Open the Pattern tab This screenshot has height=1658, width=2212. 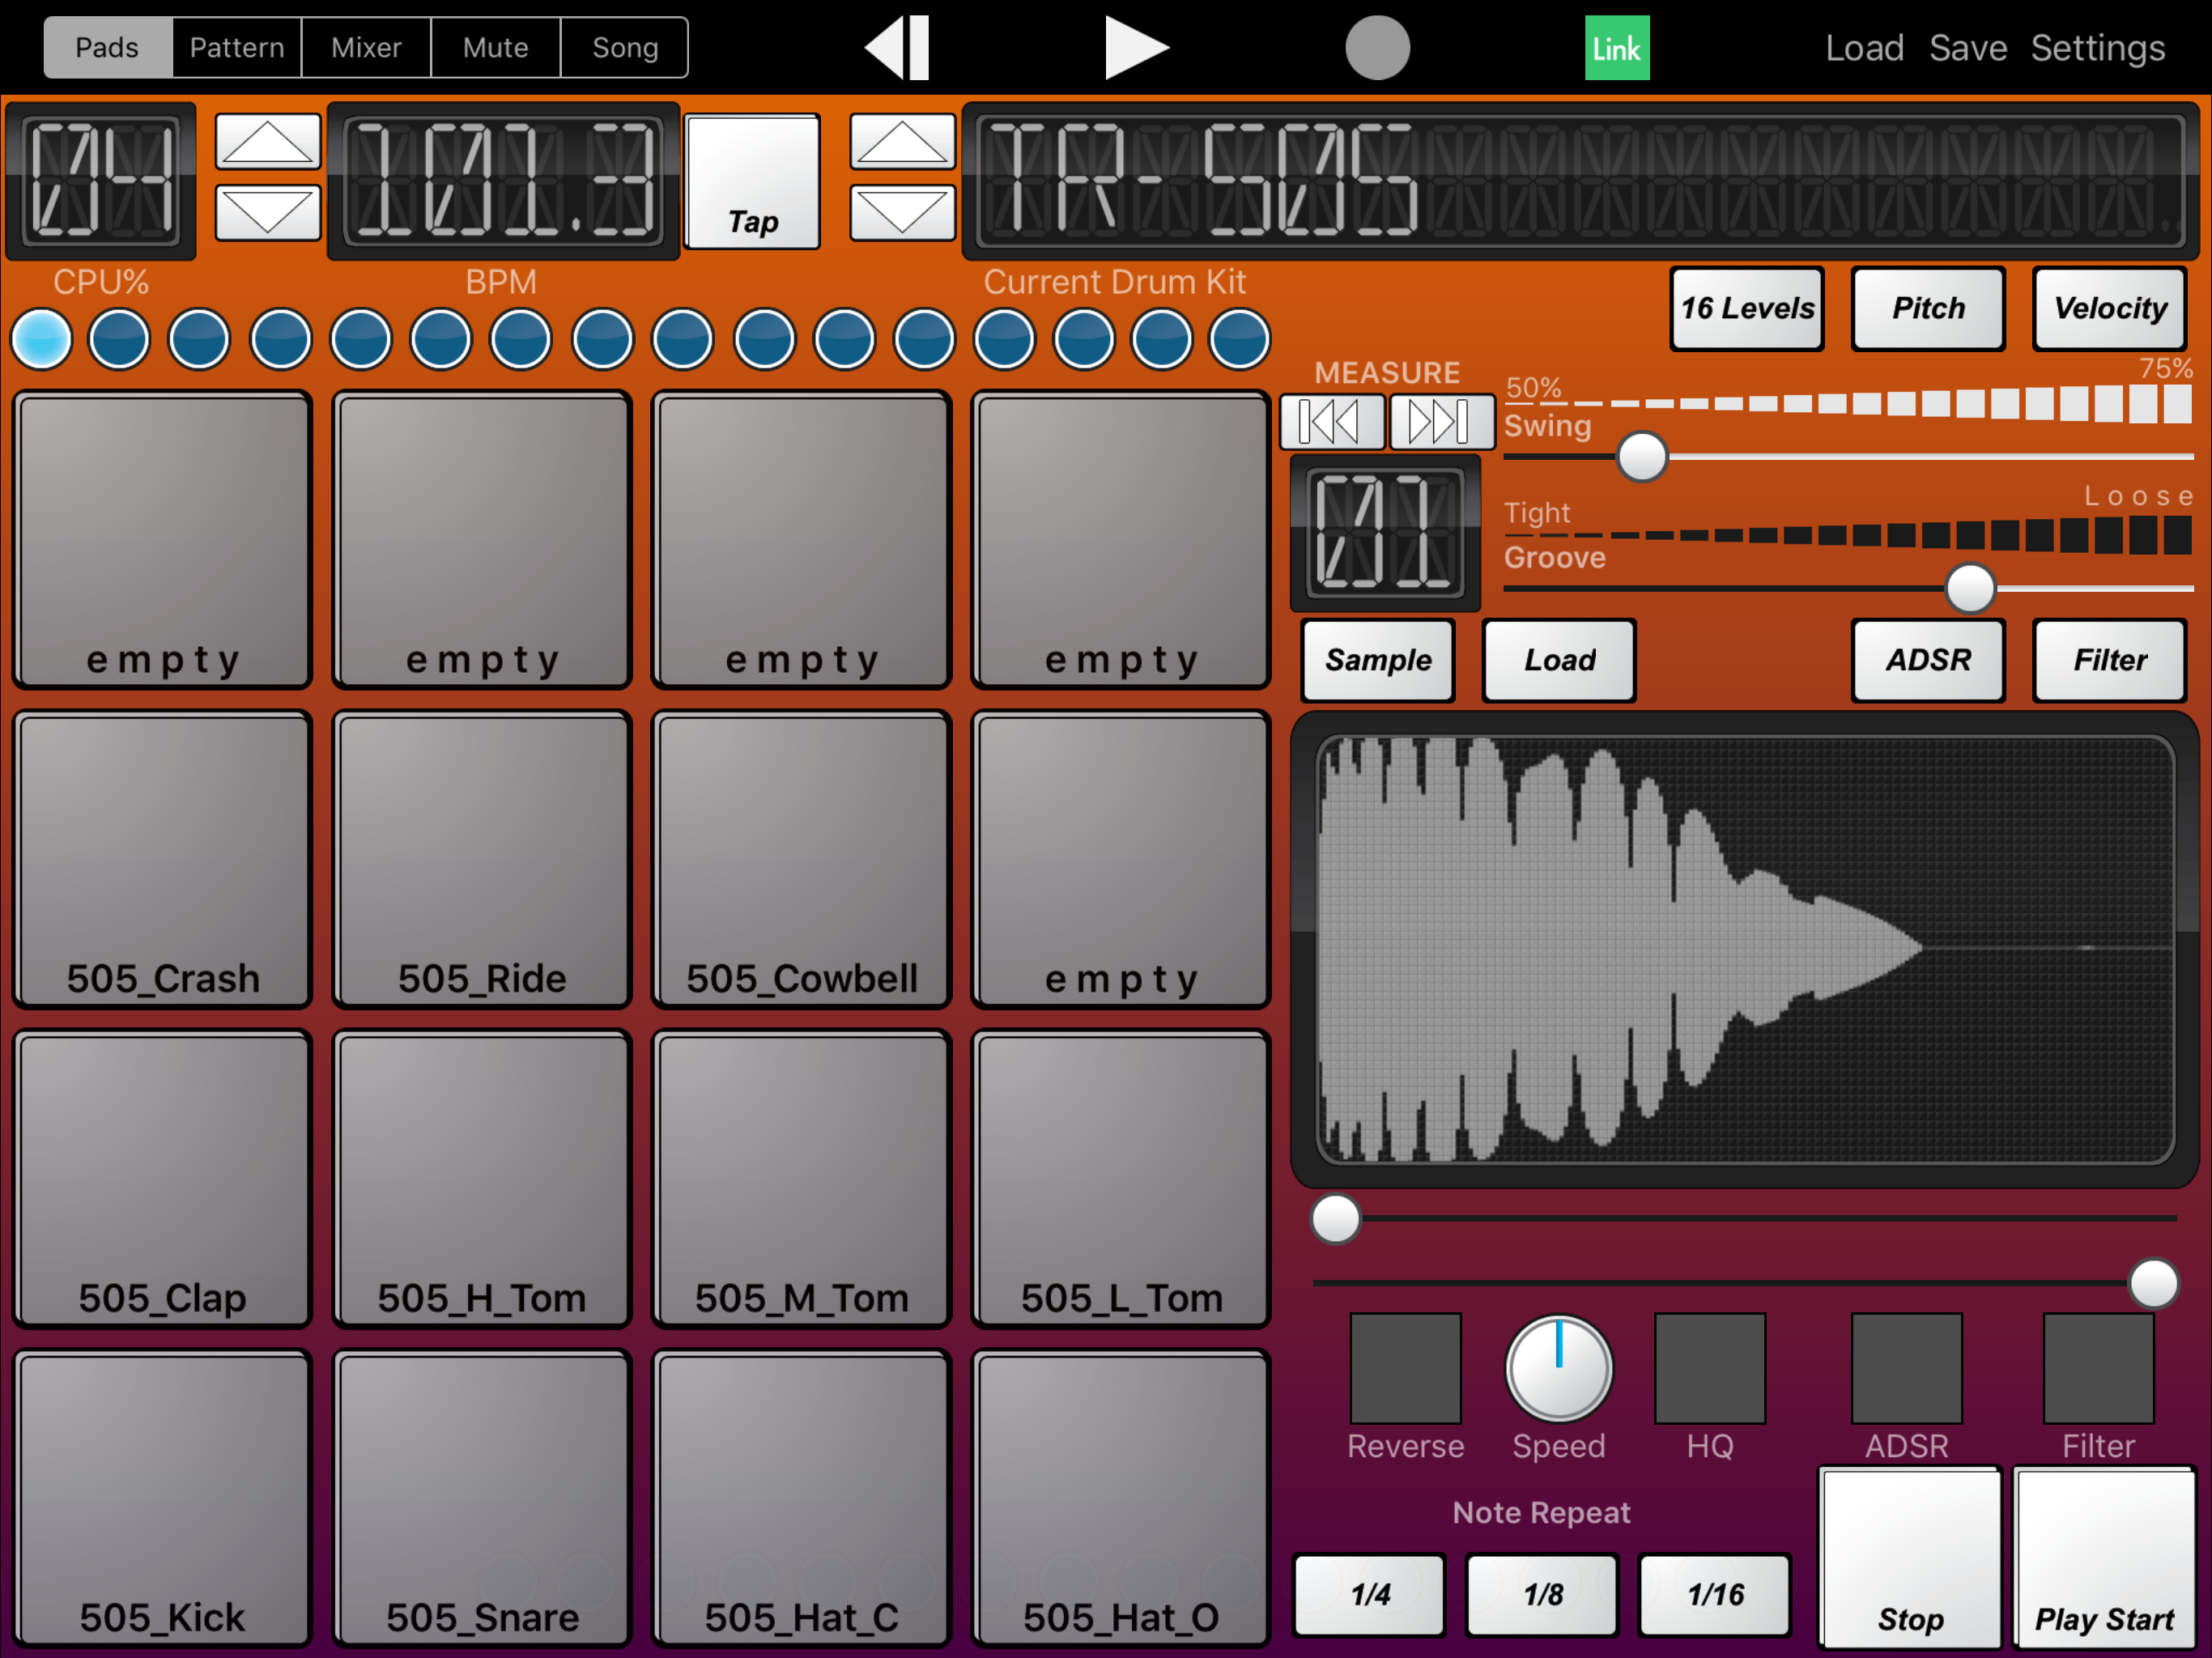point(237,48)
